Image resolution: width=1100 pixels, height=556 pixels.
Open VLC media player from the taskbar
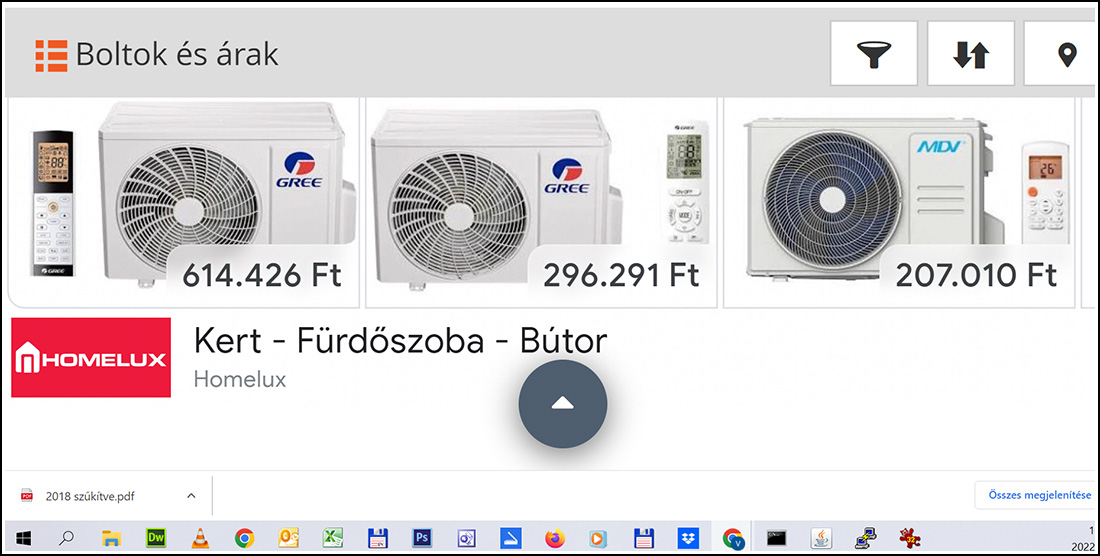point(200,538)
